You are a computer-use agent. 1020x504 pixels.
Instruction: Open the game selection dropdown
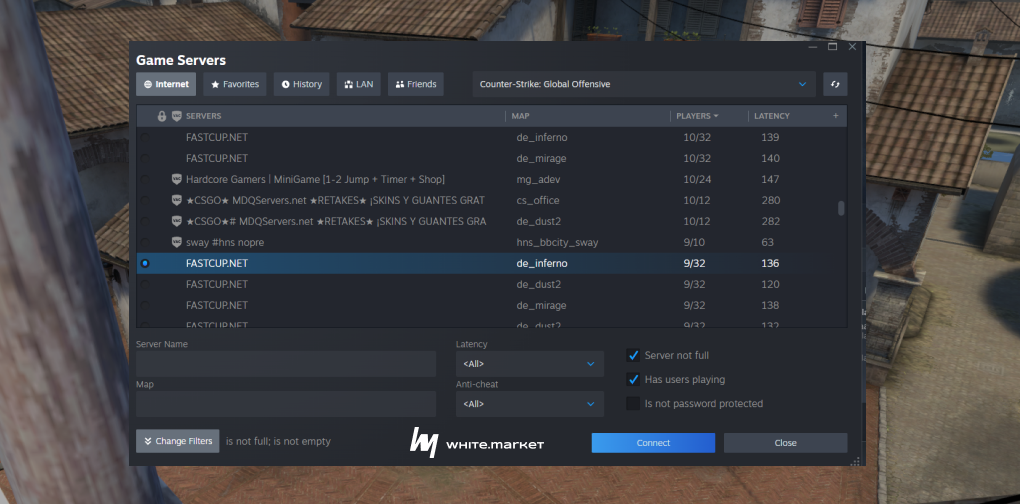click(x=644, y=85)
